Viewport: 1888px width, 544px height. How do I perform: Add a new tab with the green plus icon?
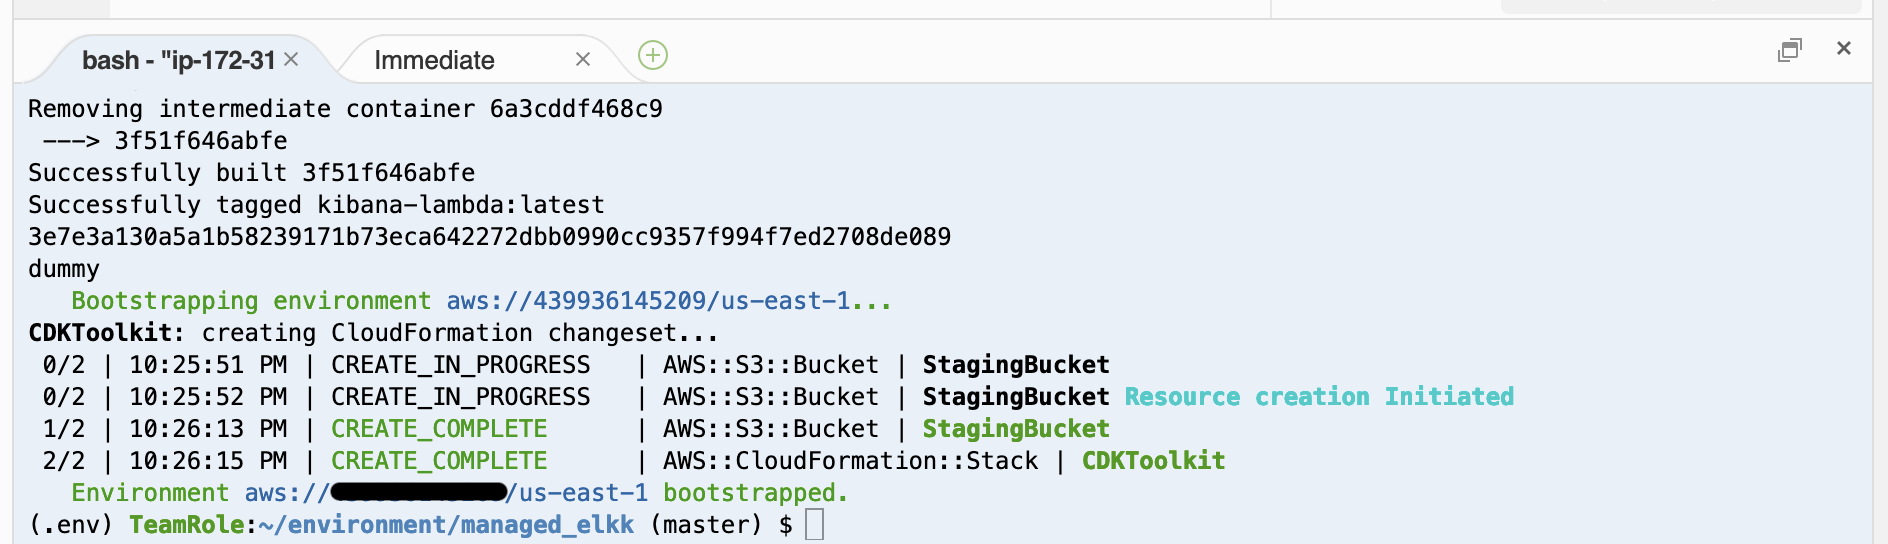pyautogui.click(x=653, y=55)
